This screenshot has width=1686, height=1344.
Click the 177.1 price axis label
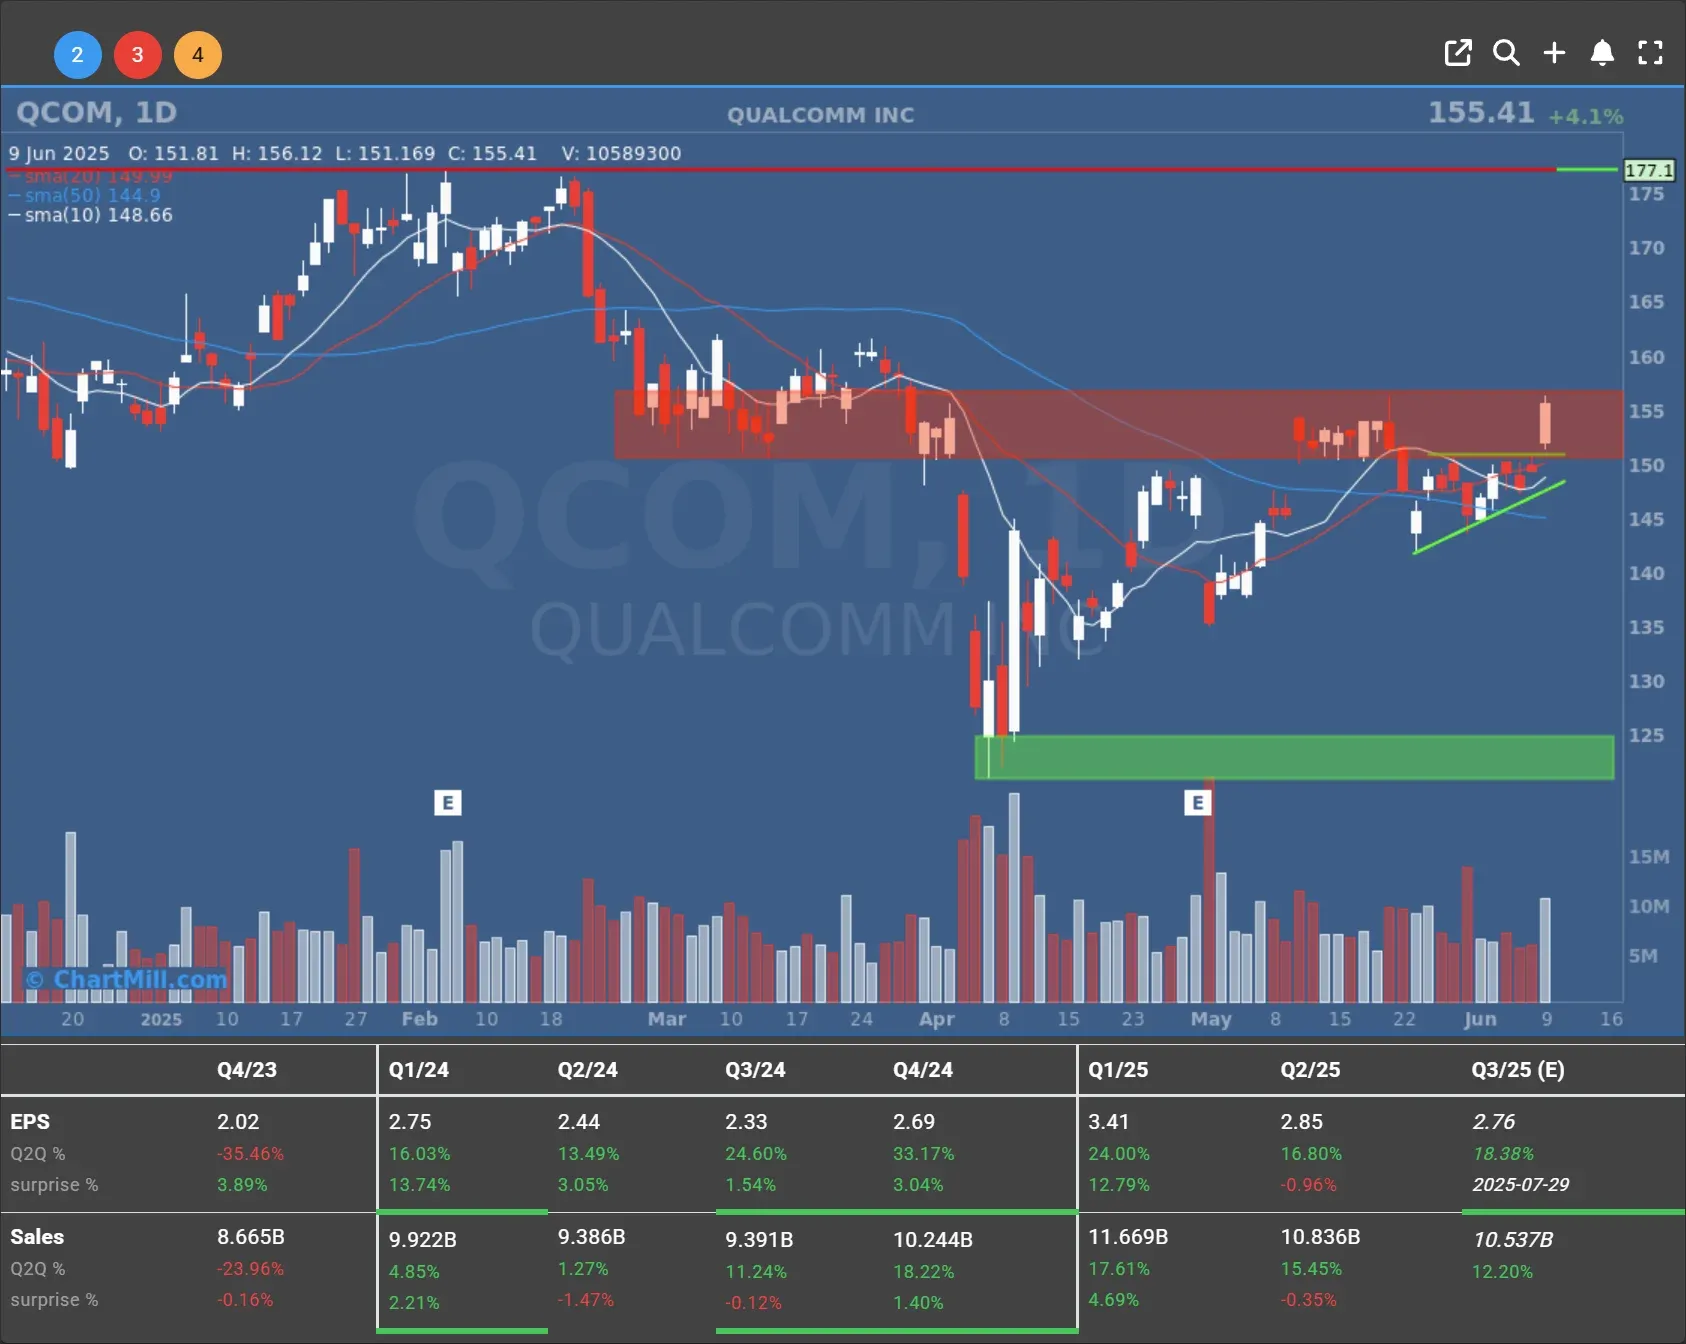coord(1648,170)
